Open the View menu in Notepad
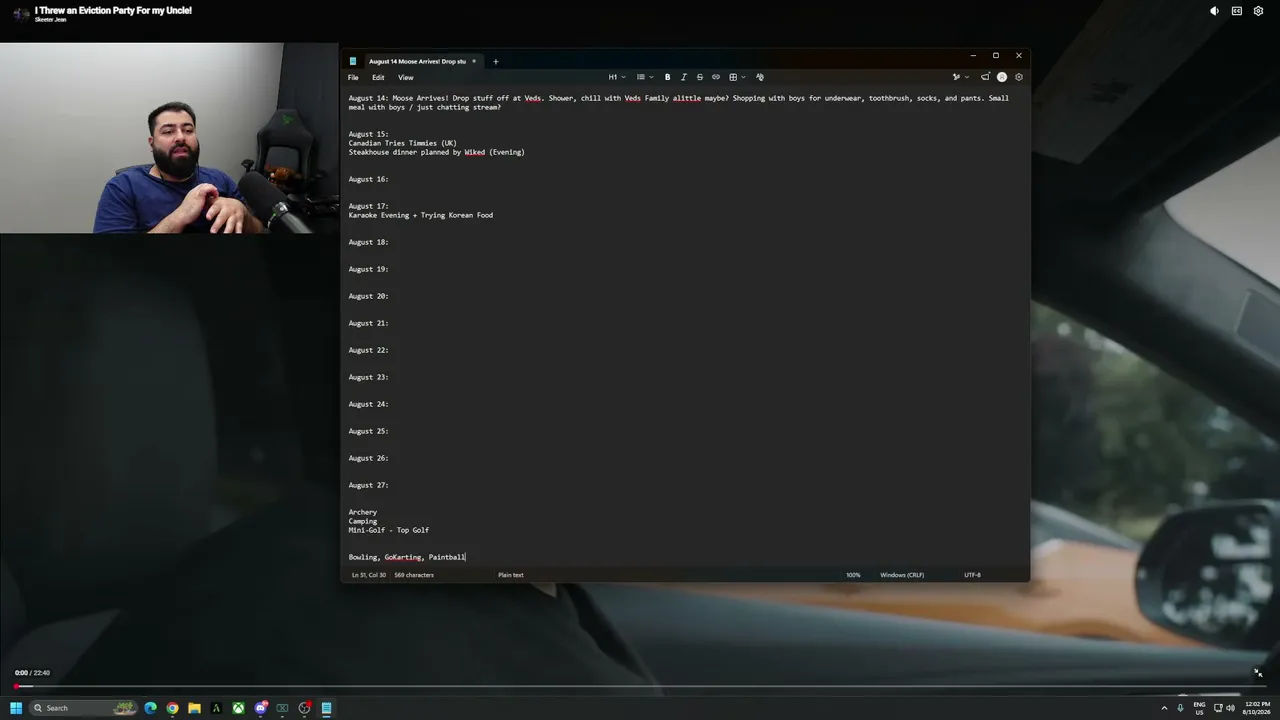The height and width of the screenshot is (720, 1280). (x=405, y=77)
